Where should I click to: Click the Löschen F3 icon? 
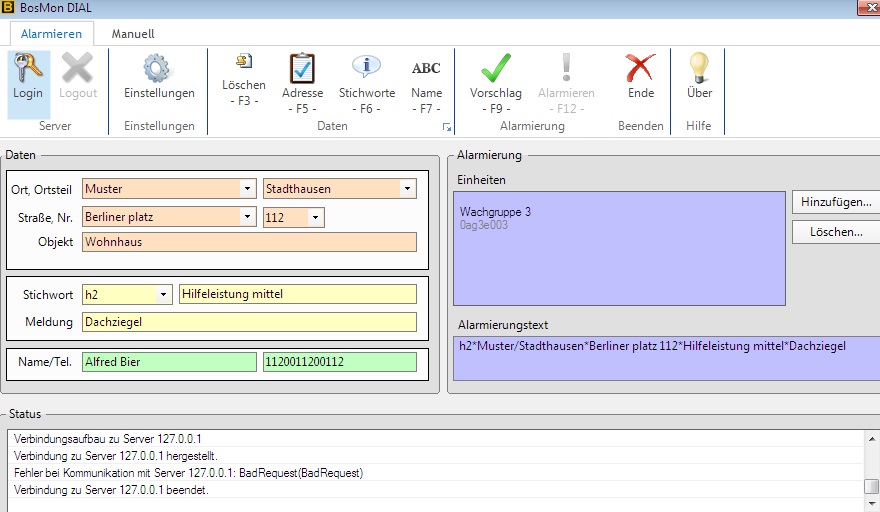243,64
